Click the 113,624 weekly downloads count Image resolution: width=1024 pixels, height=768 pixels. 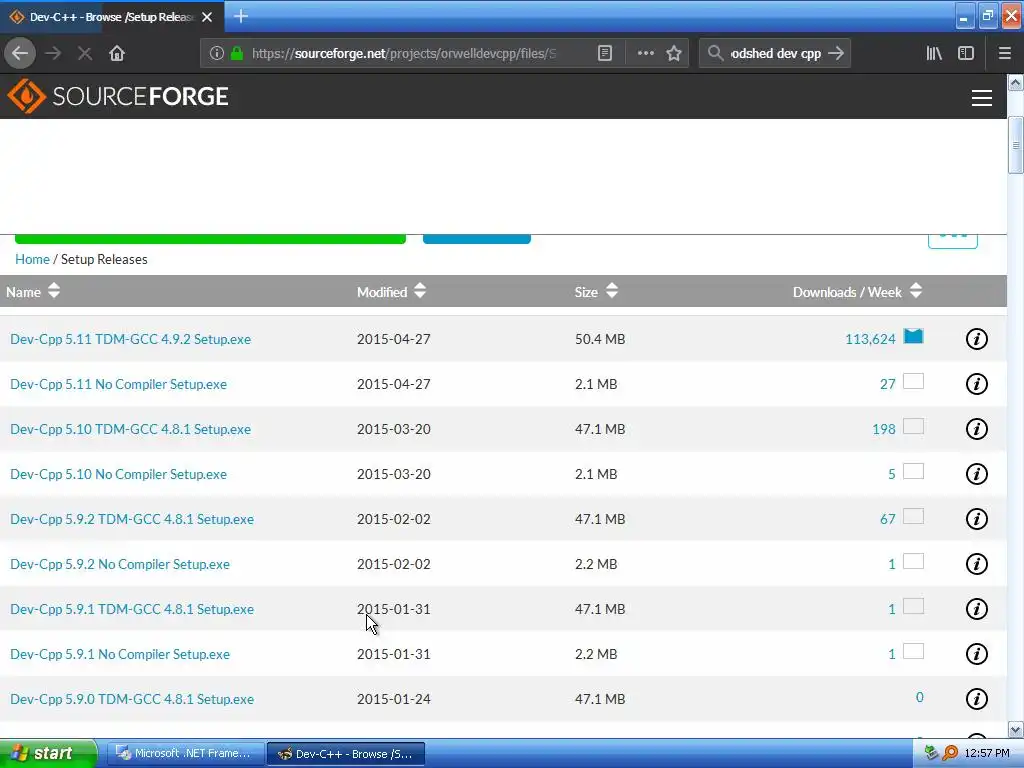(x=870, y=339)
